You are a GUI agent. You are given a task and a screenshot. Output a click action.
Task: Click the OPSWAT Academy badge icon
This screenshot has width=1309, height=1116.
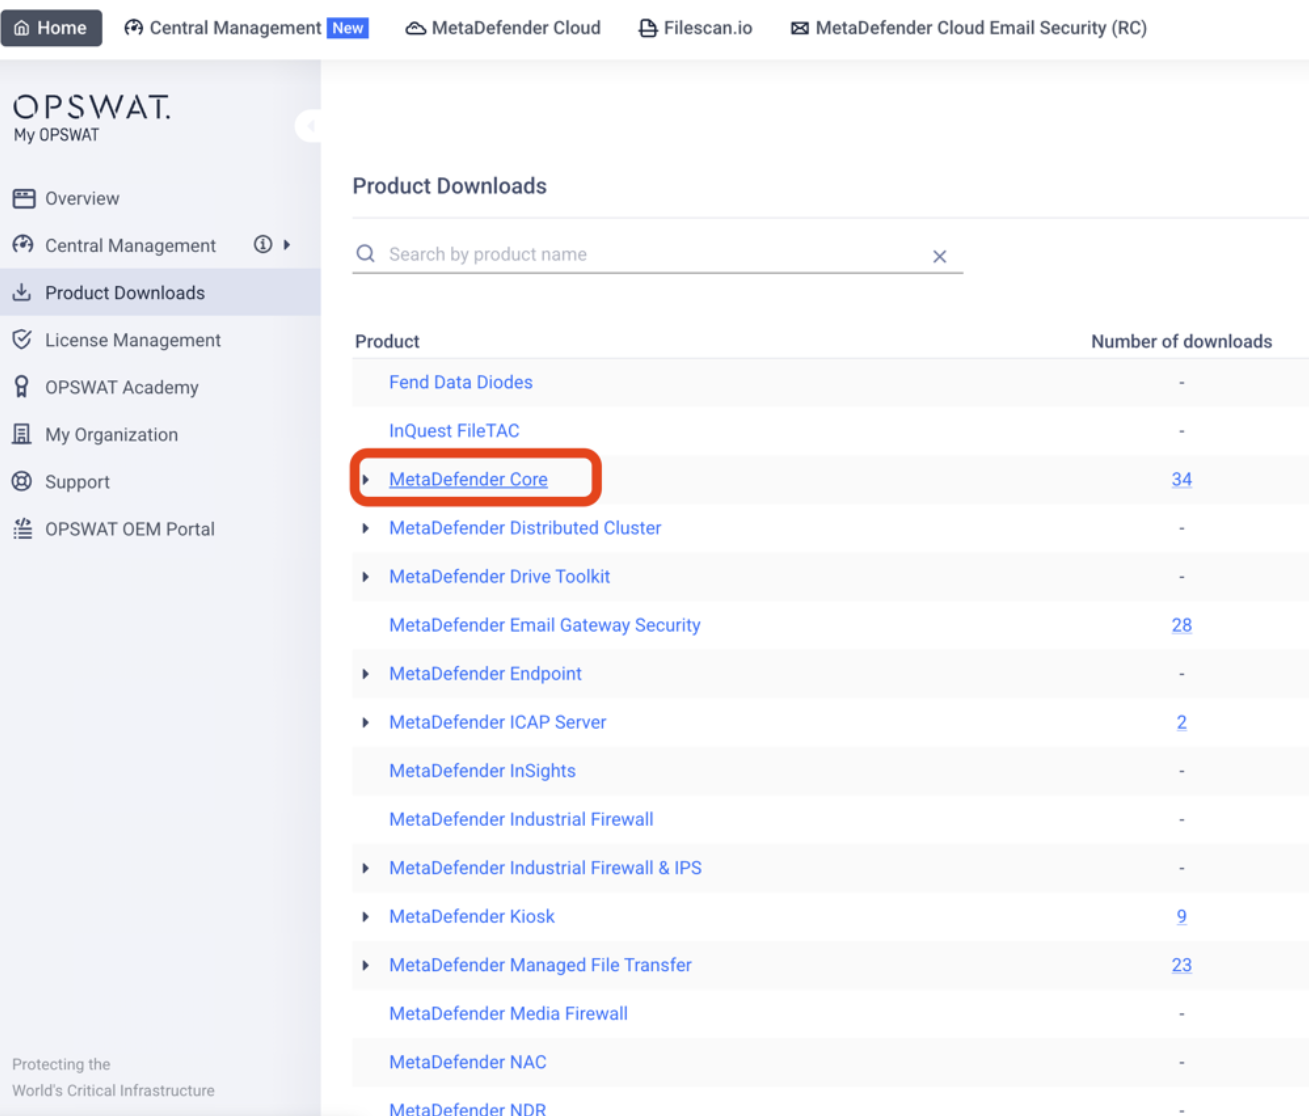tap(22, 387)
